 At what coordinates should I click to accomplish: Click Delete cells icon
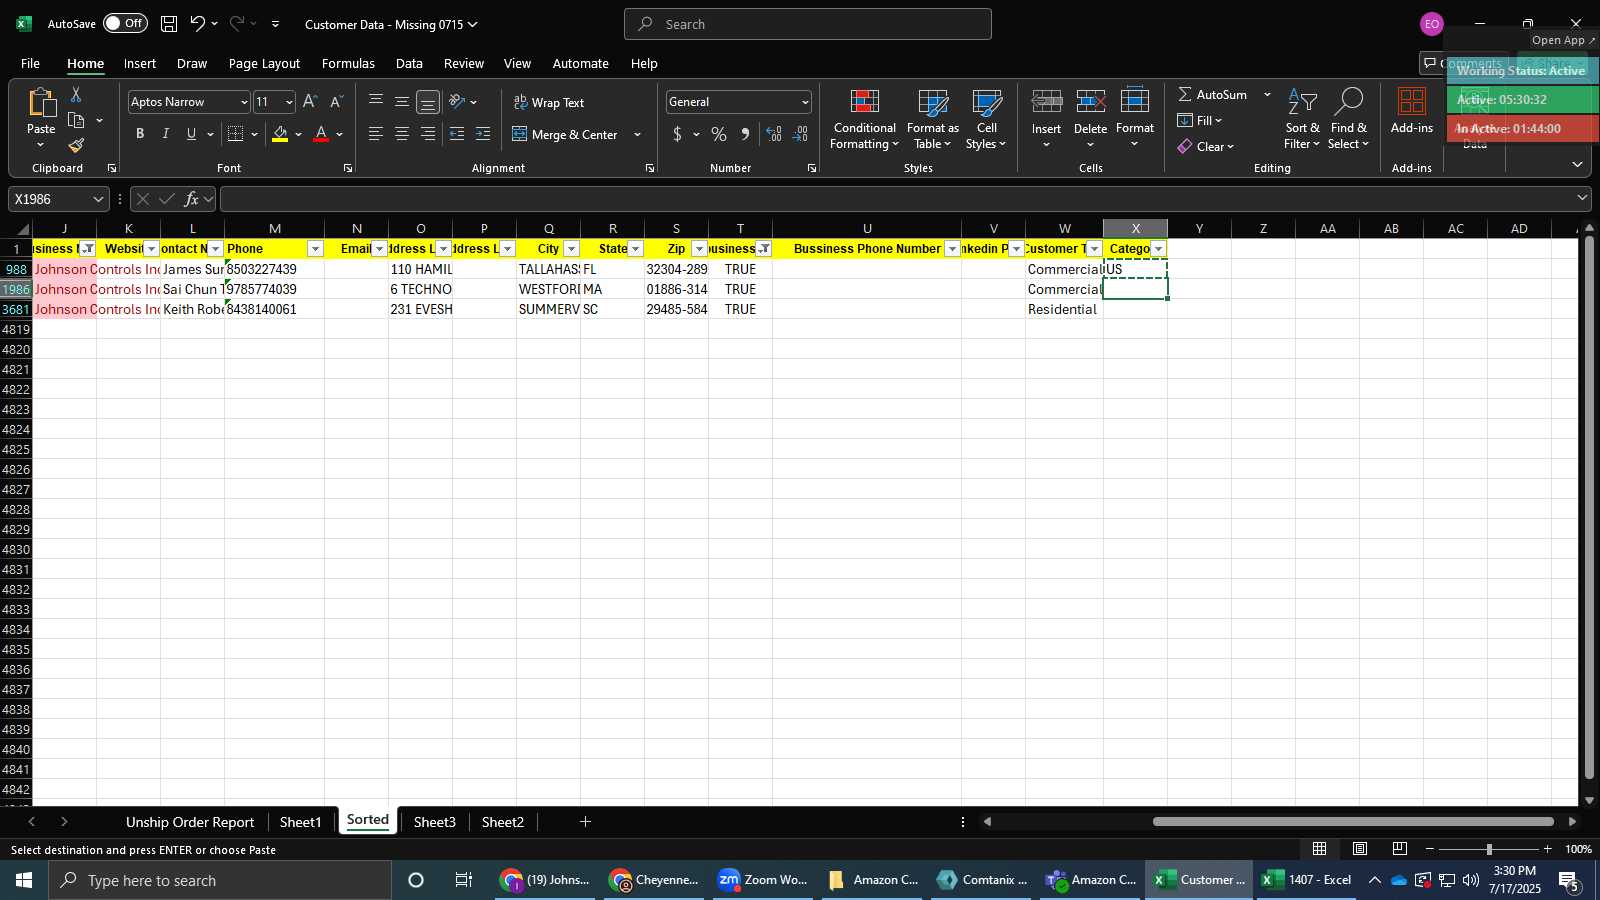[1090, 102]
